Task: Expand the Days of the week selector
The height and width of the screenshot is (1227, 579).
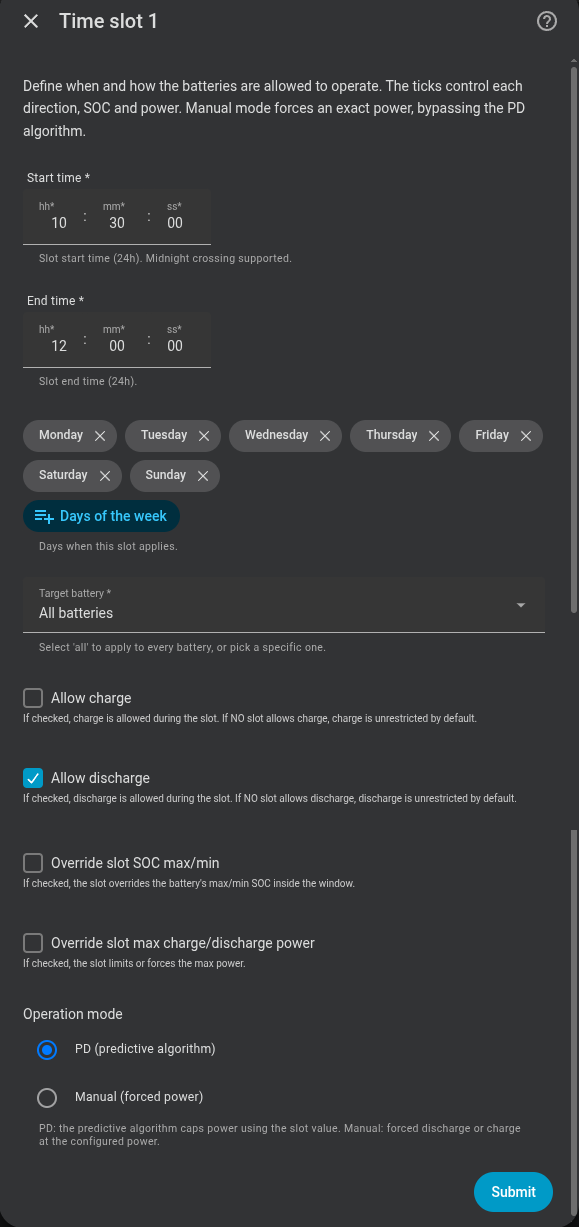Action: point(102,516)
